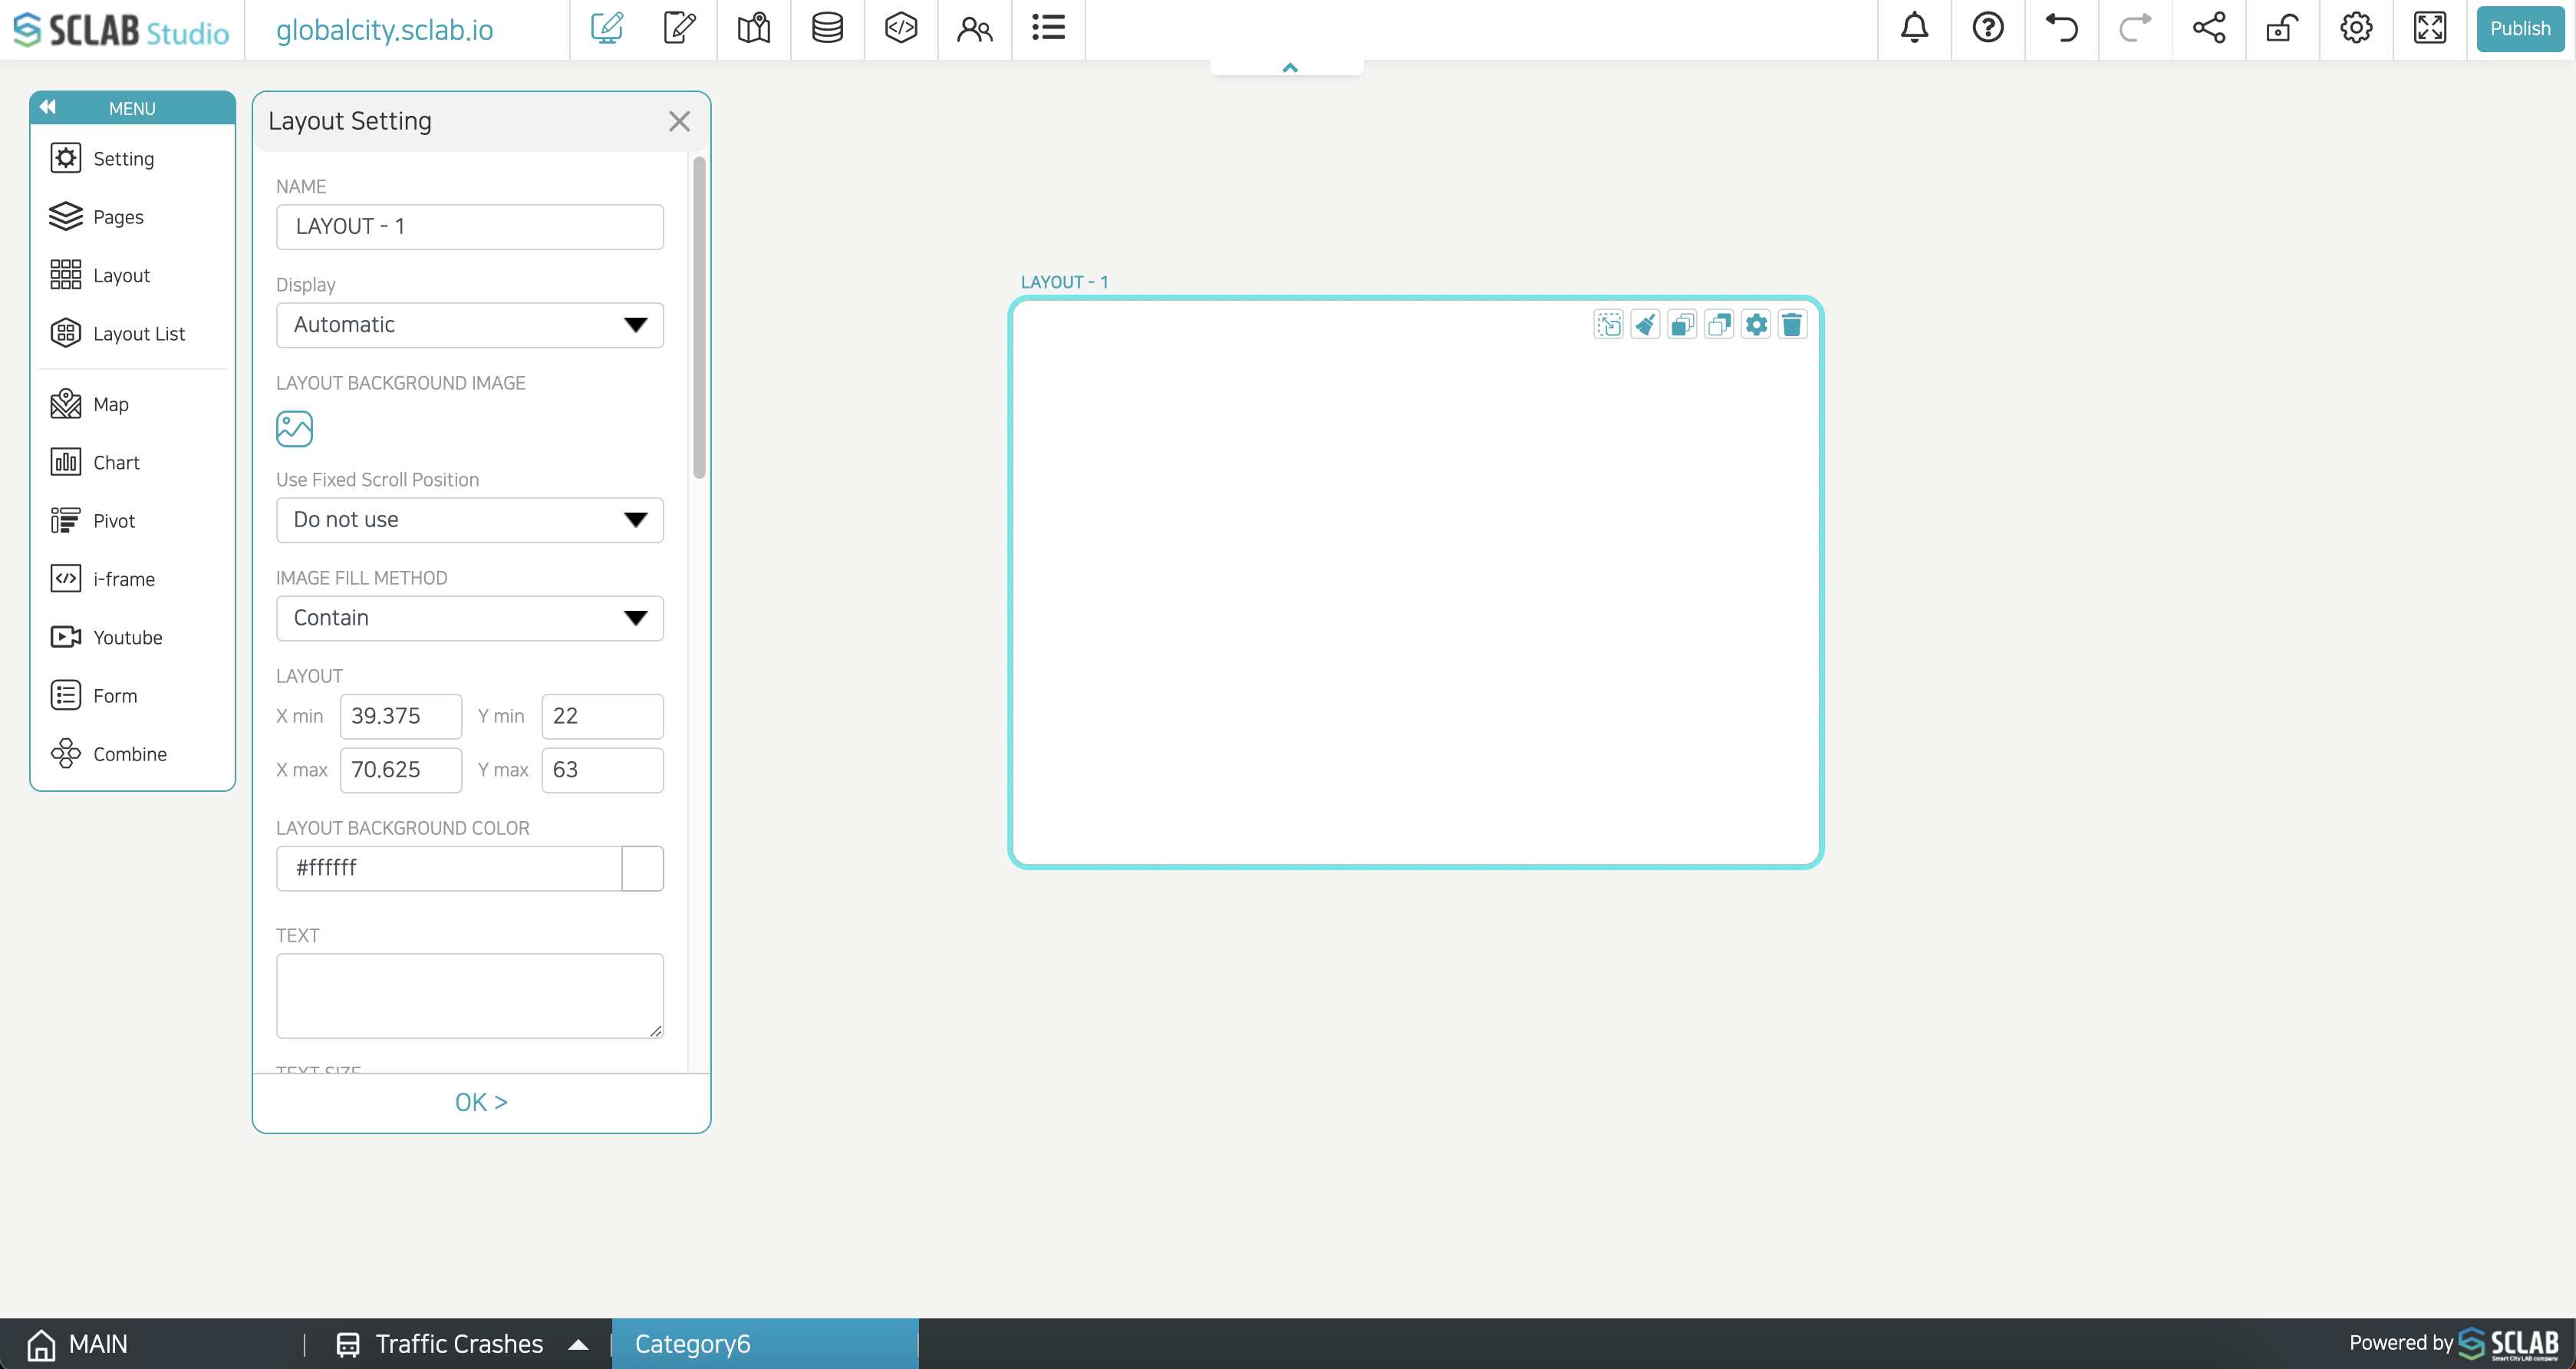The width and height of the screenshot is (2576, 1369).
Task: Switch to mobile edit mode icon
Action: 680,28
